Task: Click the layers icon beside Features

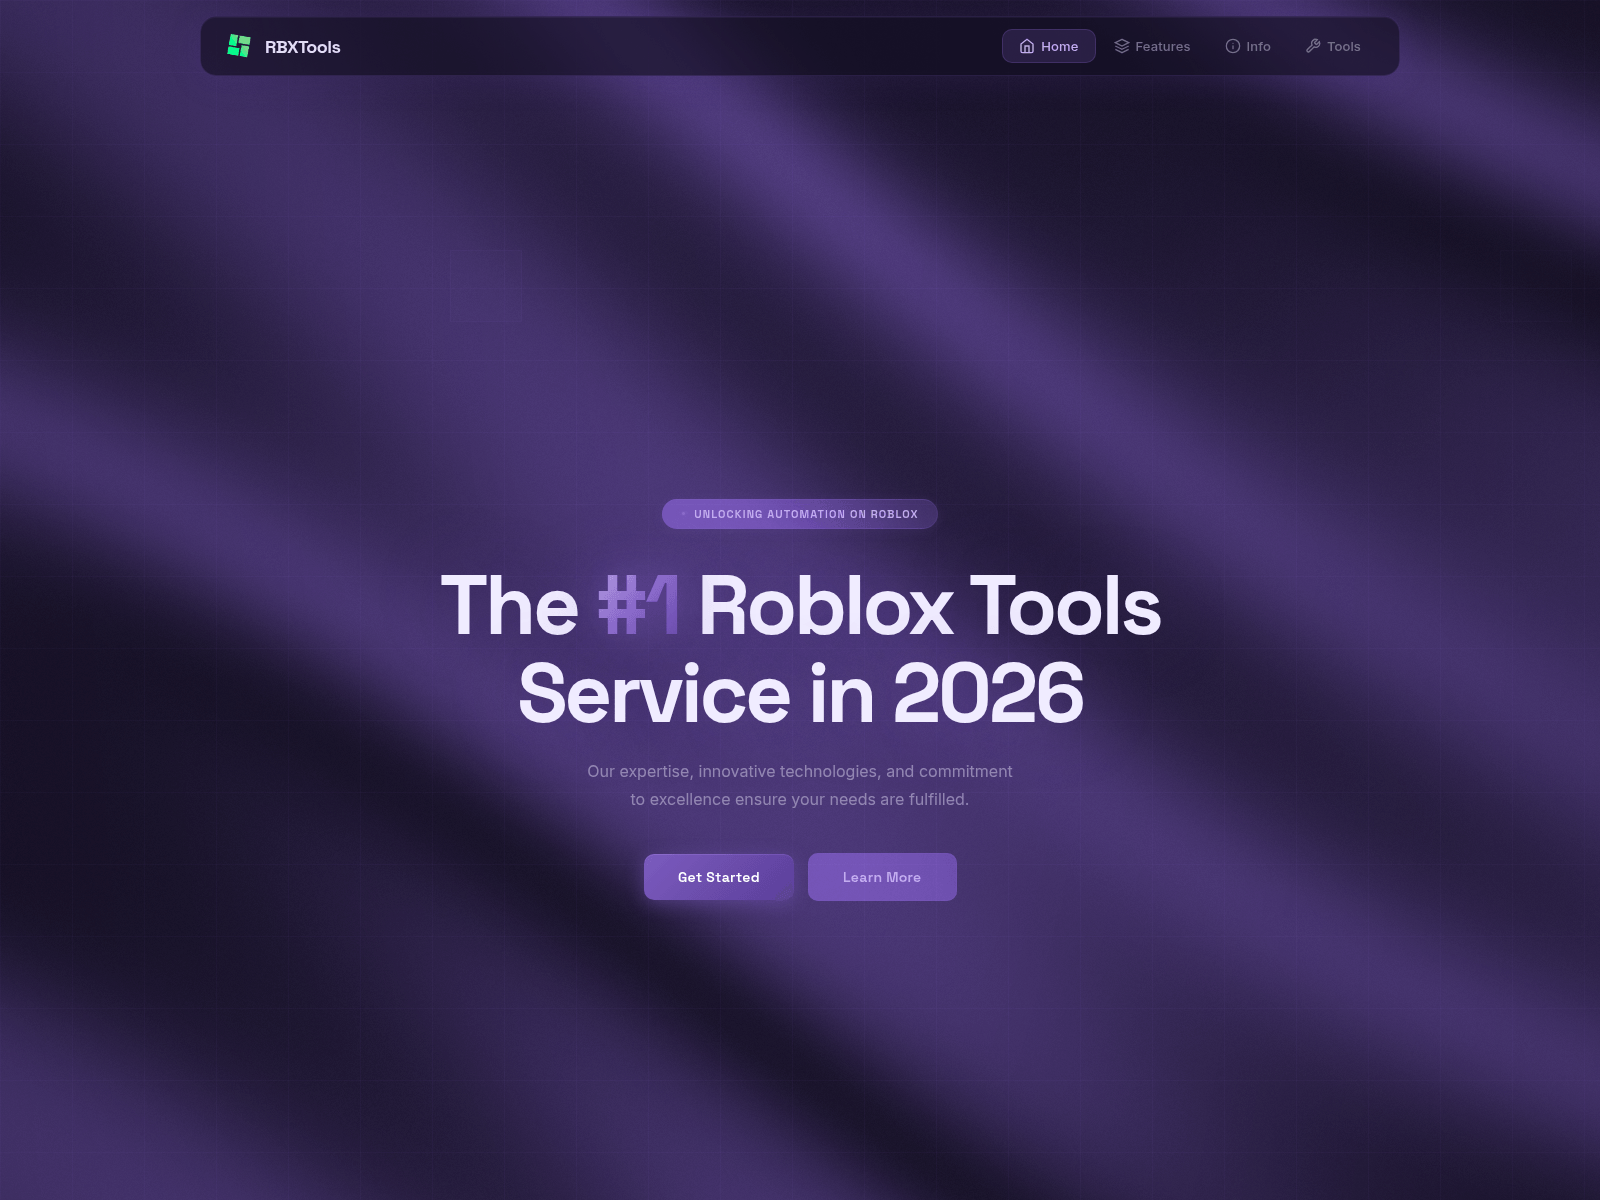Action: coord(1122,46)
